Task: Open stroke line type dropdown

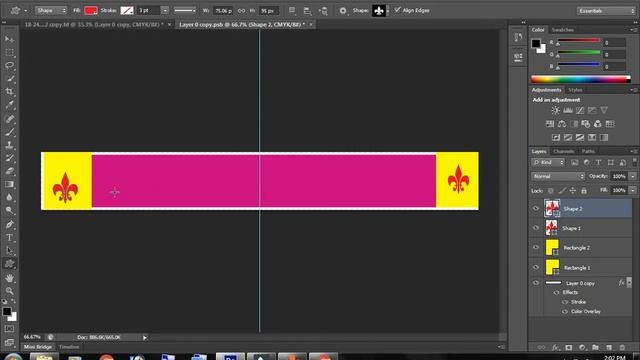Action: point(185,11)
